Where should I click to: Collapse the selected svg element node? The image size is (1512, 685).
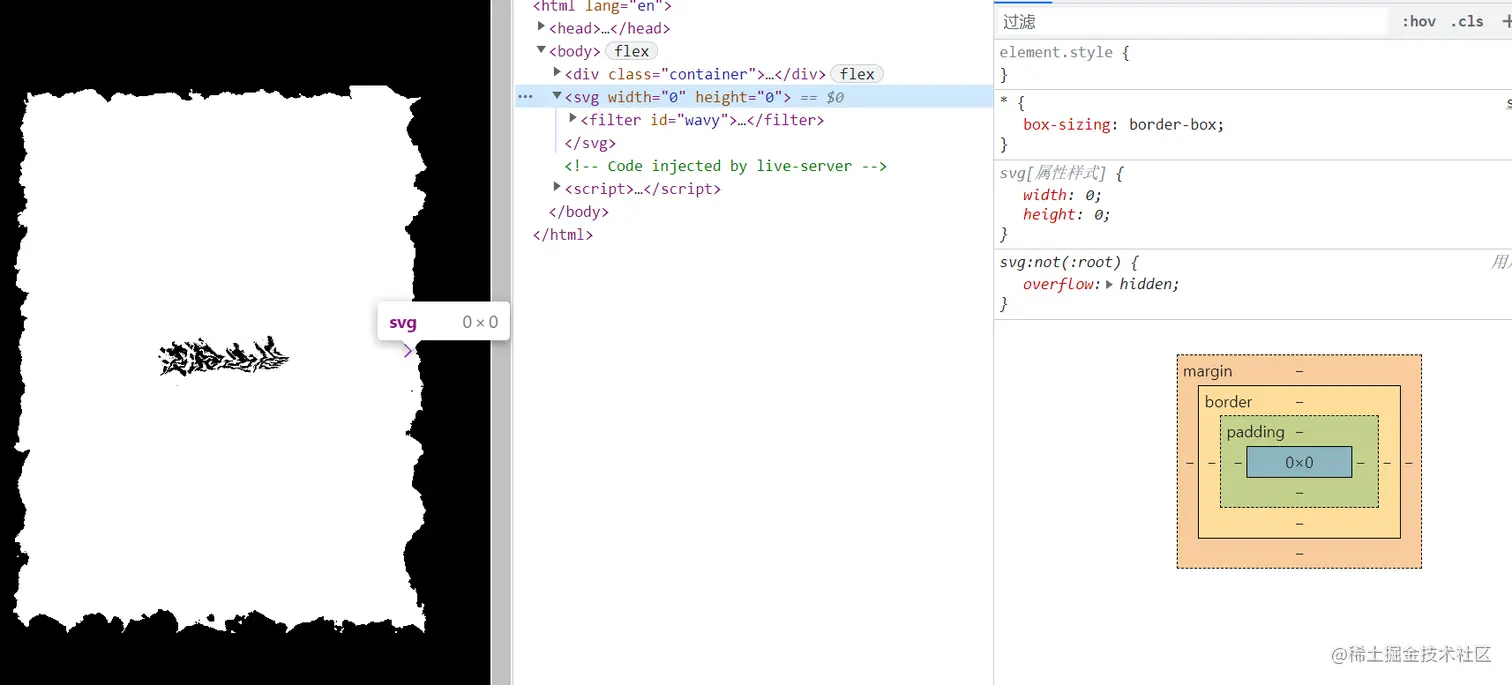(558, 96)
